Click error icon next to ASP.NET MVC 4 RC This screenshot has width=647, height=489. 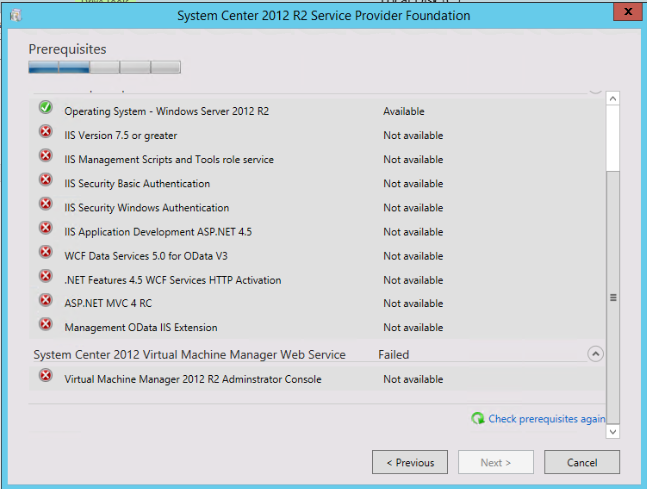click(x=45, y=300)
